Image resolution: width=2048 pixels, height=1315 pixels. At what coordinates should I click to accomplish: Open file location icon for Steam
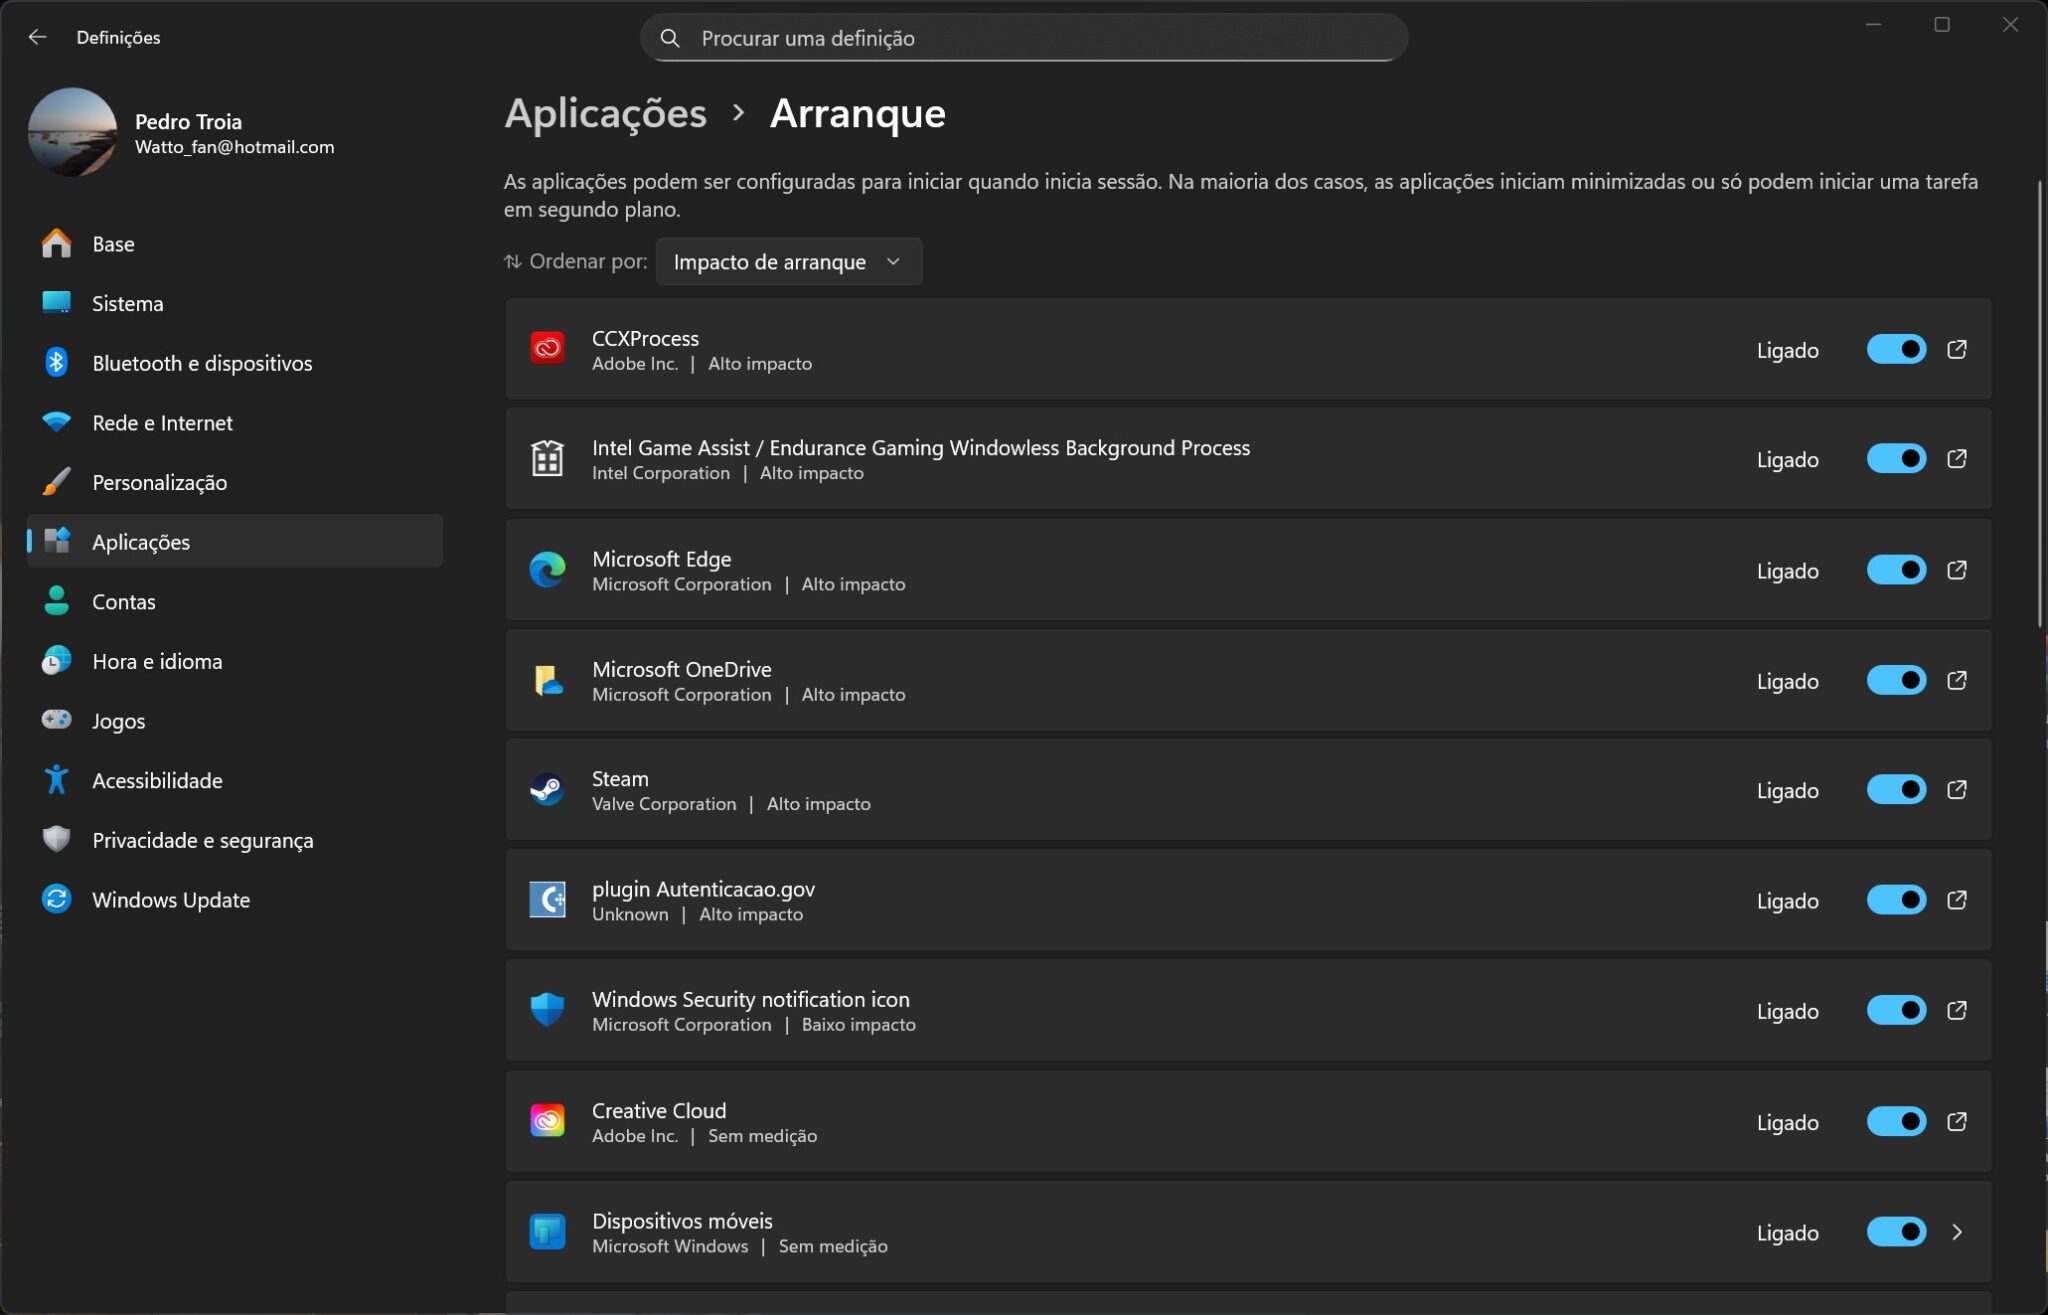(x=1957, y=790)
